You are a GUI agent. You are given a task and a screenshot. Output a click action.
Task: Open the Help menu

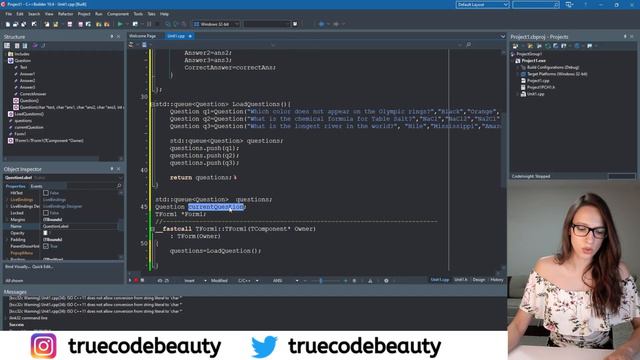pos(164,14)
